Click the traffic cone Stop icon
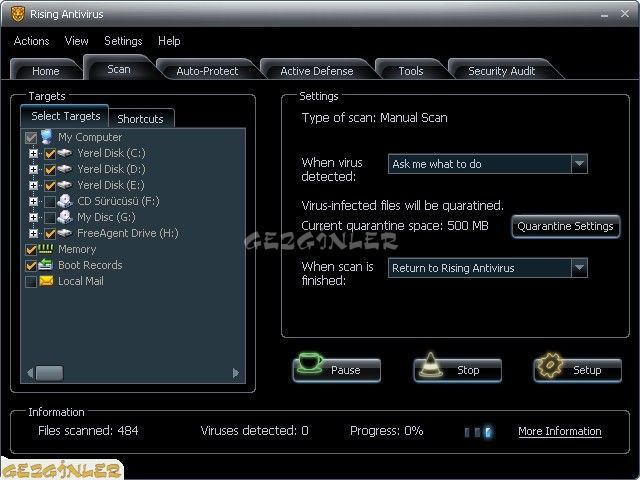This screenshot has width=640, height=480. click(430, 364)
